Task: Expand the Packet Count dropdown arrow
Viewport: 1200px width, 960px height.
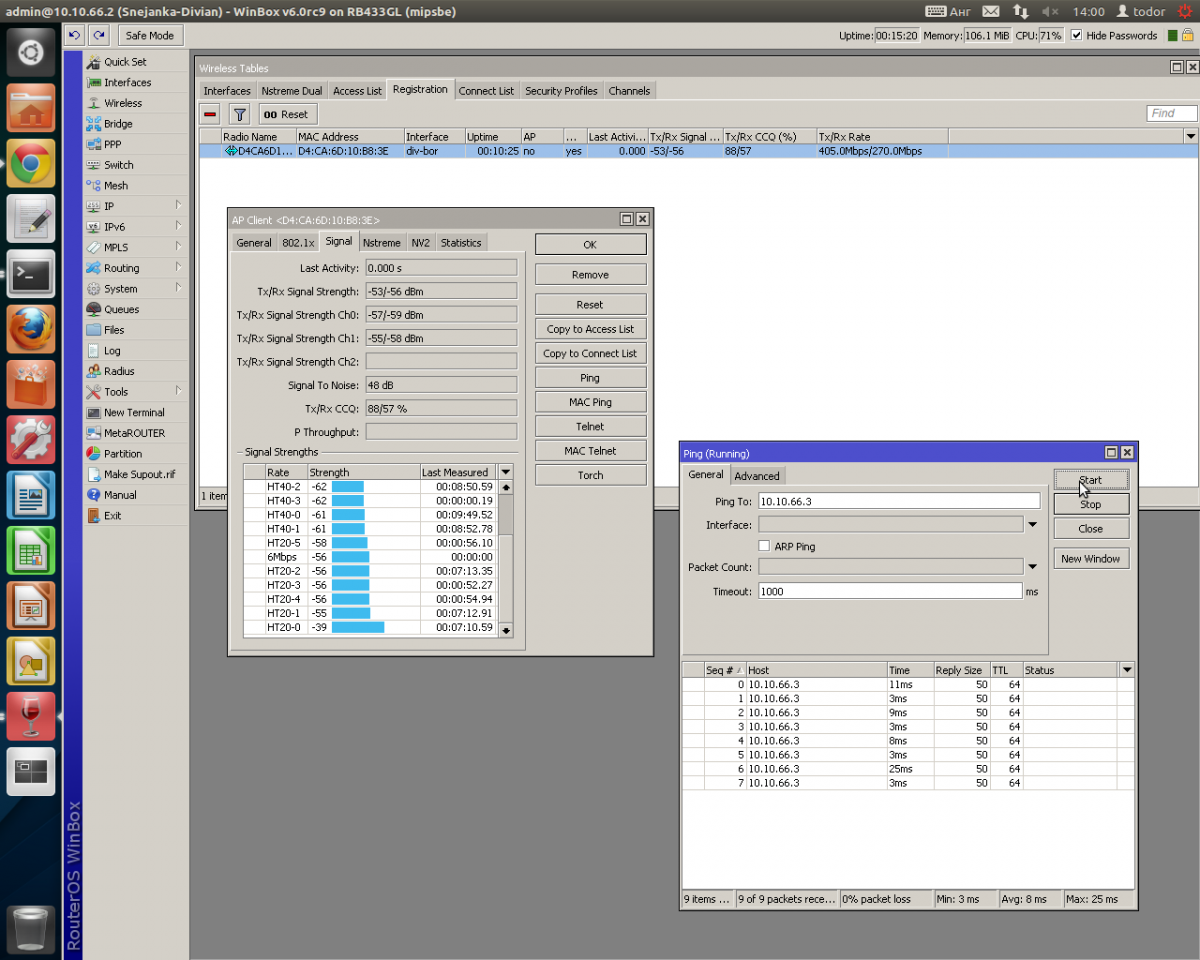Action: click(x=1032, y=567)
